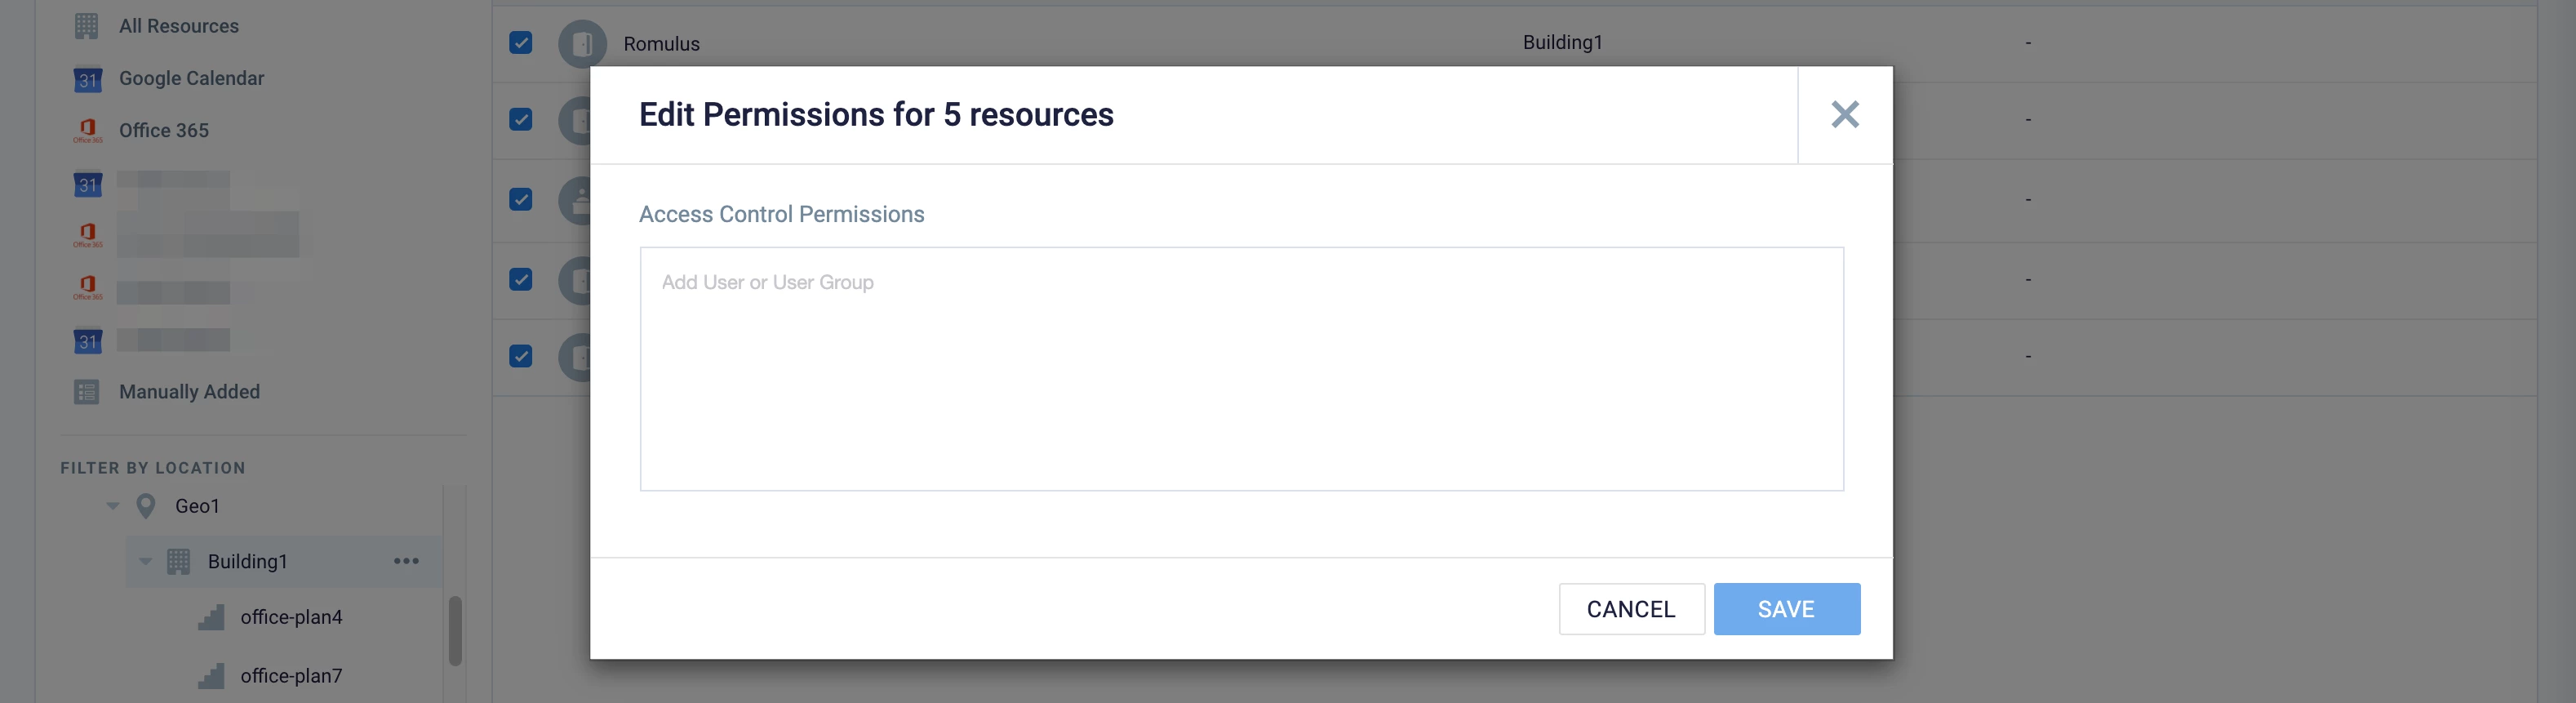Toggle the second resource row checkbox
This screenshot has height=703, width=2576.
coord(520,120)
